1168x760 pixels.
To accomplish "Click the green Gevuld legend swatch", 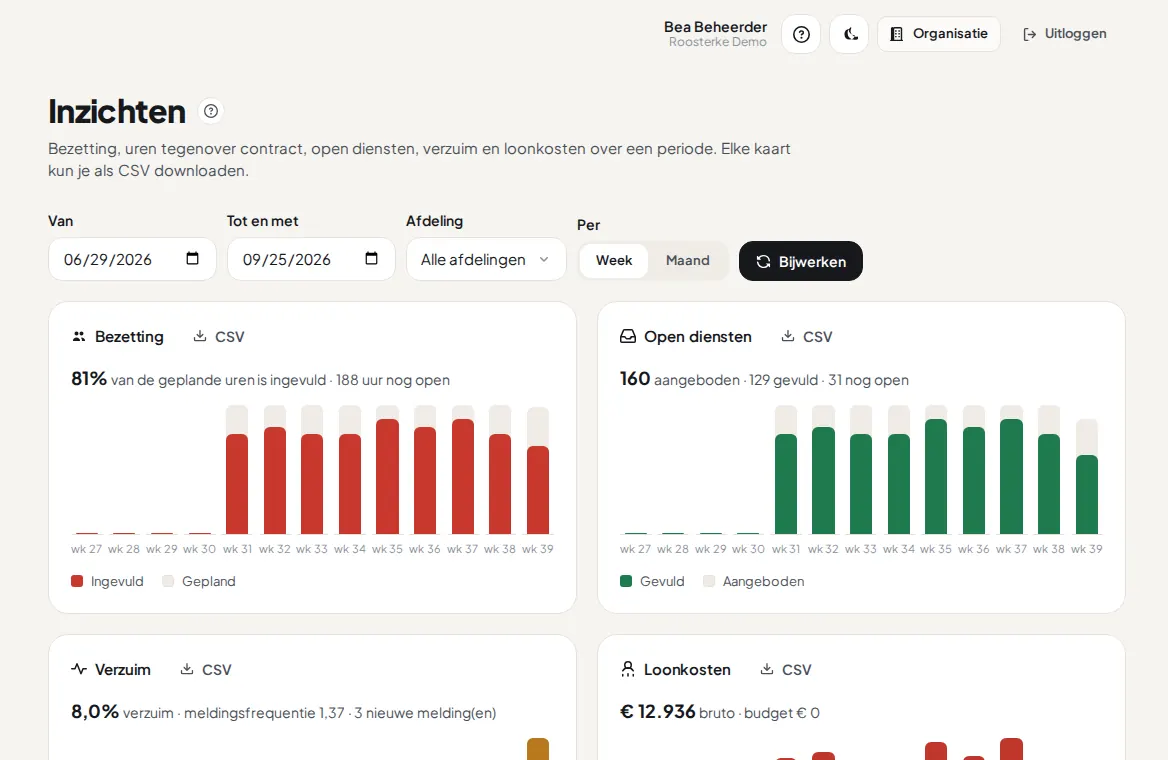I will coord(626,581).
